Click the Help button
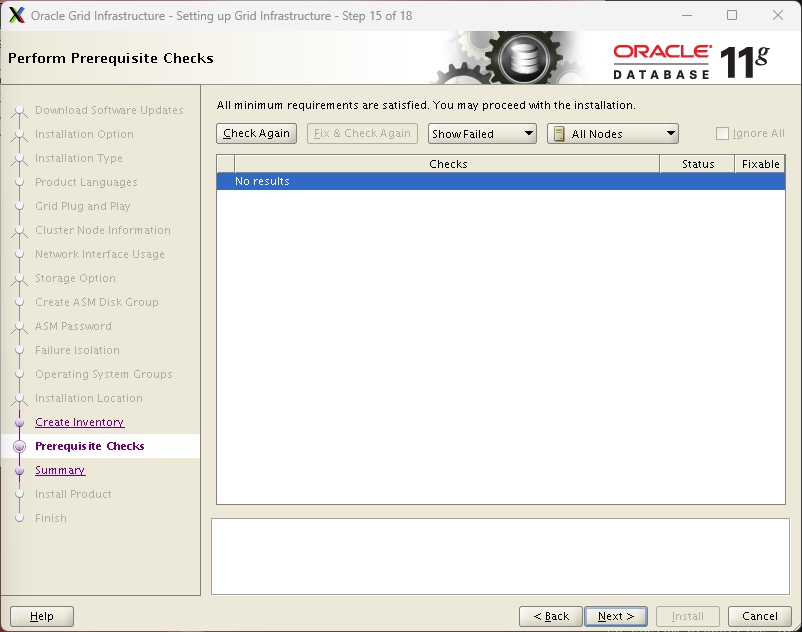The width and height of the screenshot is (802, 632). (42, 616)
